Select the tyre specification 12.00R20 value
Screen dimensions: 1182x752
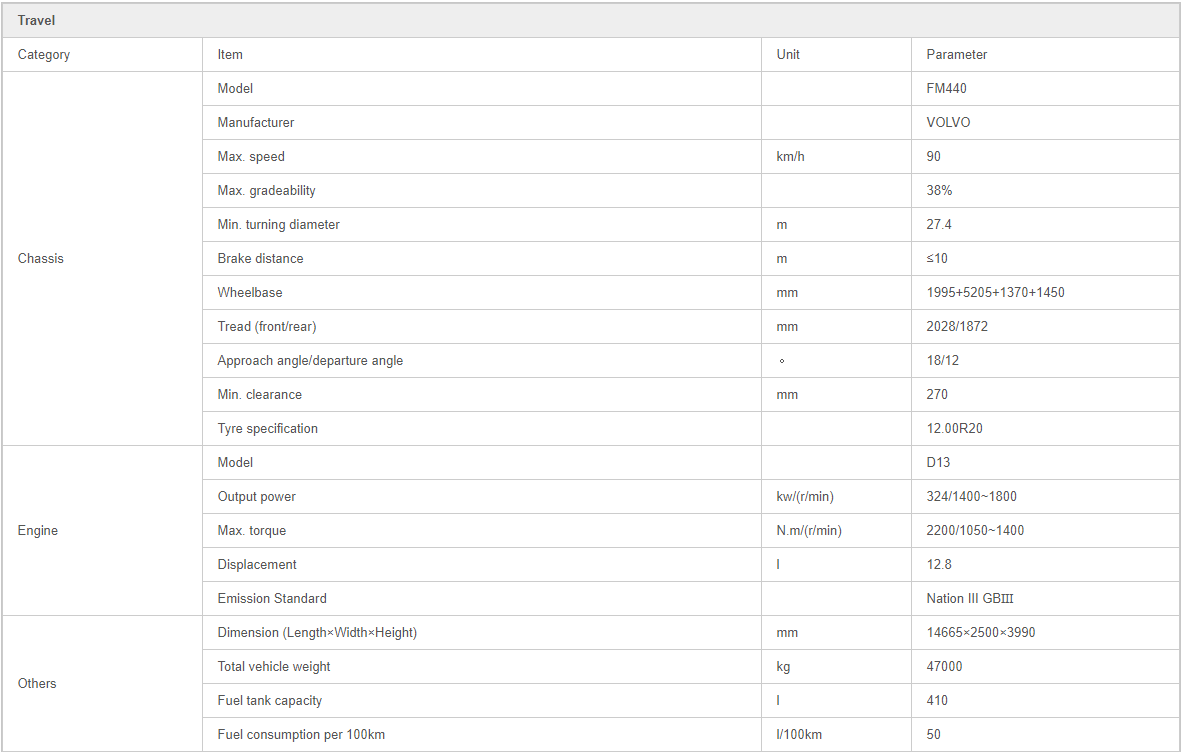point(954,428)
